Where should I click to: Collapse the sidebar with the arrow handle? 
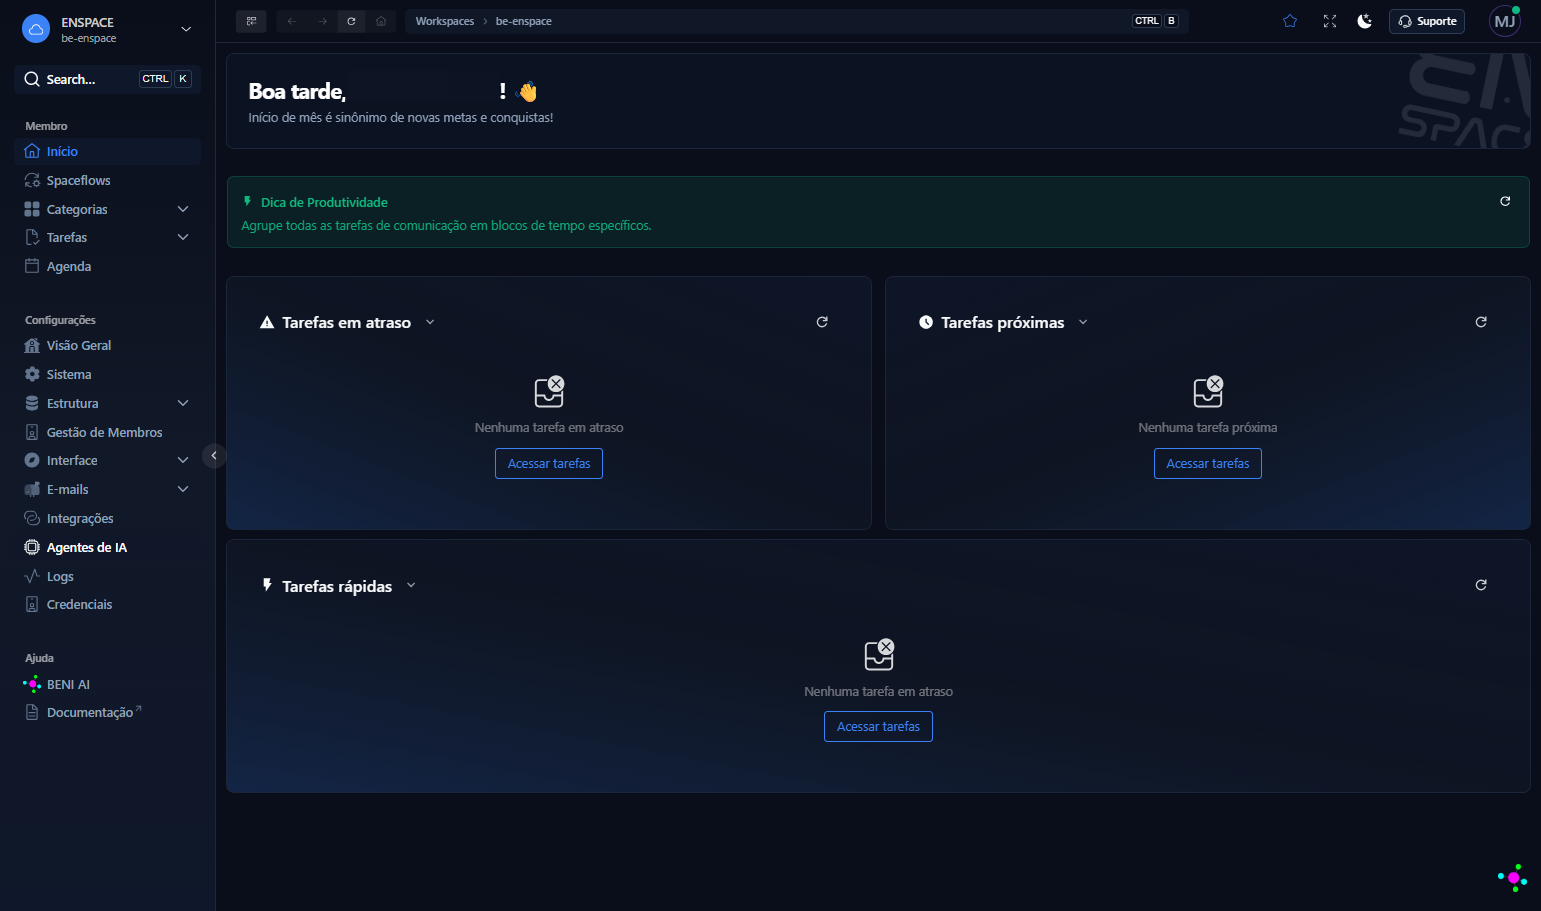[x=214, y=456]
